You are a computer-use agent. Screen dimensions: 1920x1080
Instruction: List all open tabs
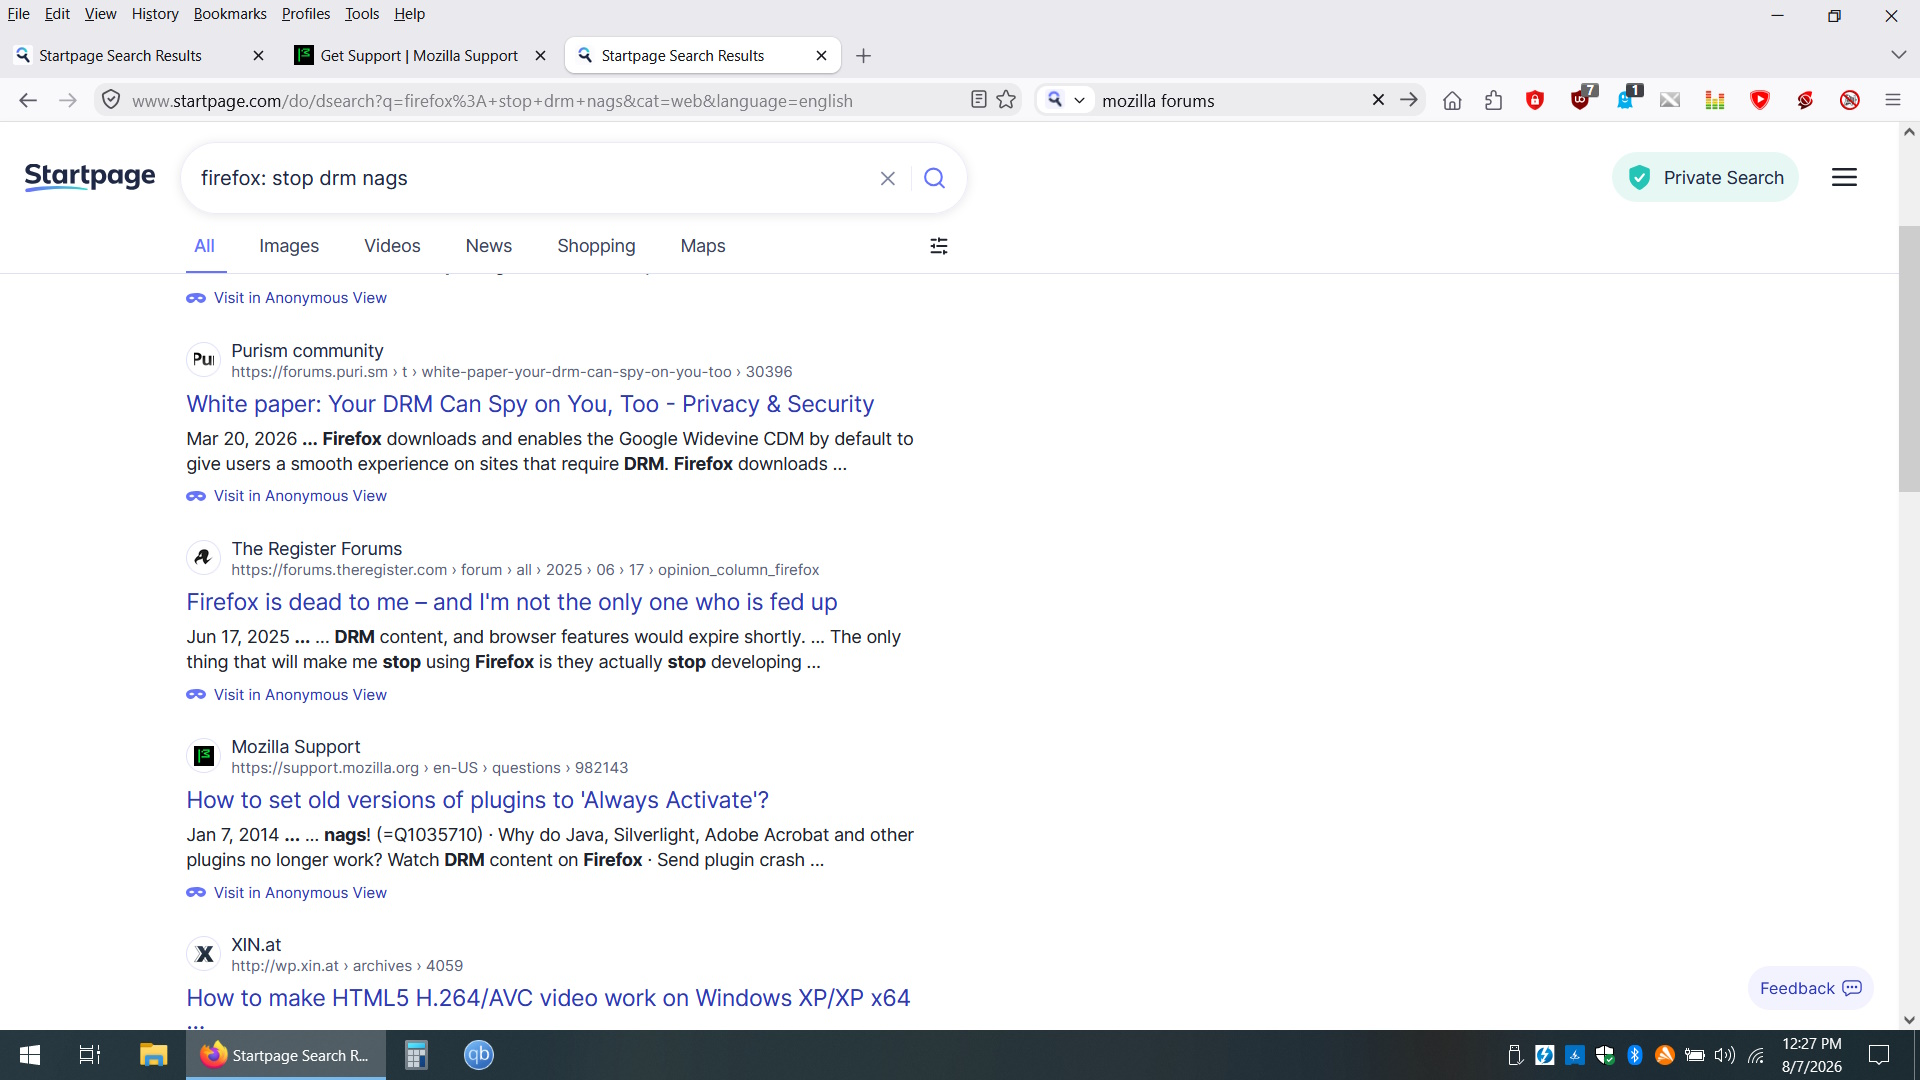pyautogui.click(x=1898, y=55)
